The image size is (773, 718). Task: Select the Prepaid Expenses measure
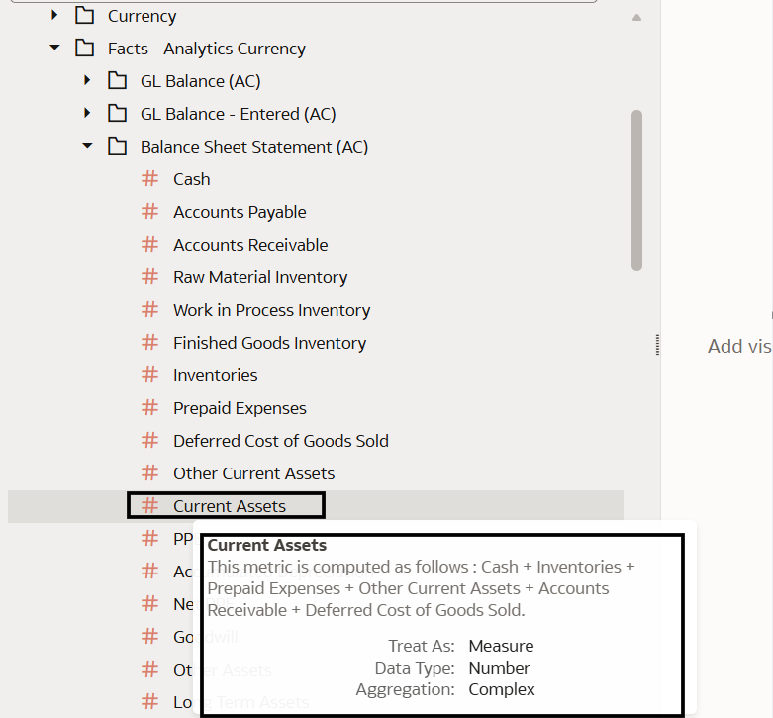tap(240, 408)
